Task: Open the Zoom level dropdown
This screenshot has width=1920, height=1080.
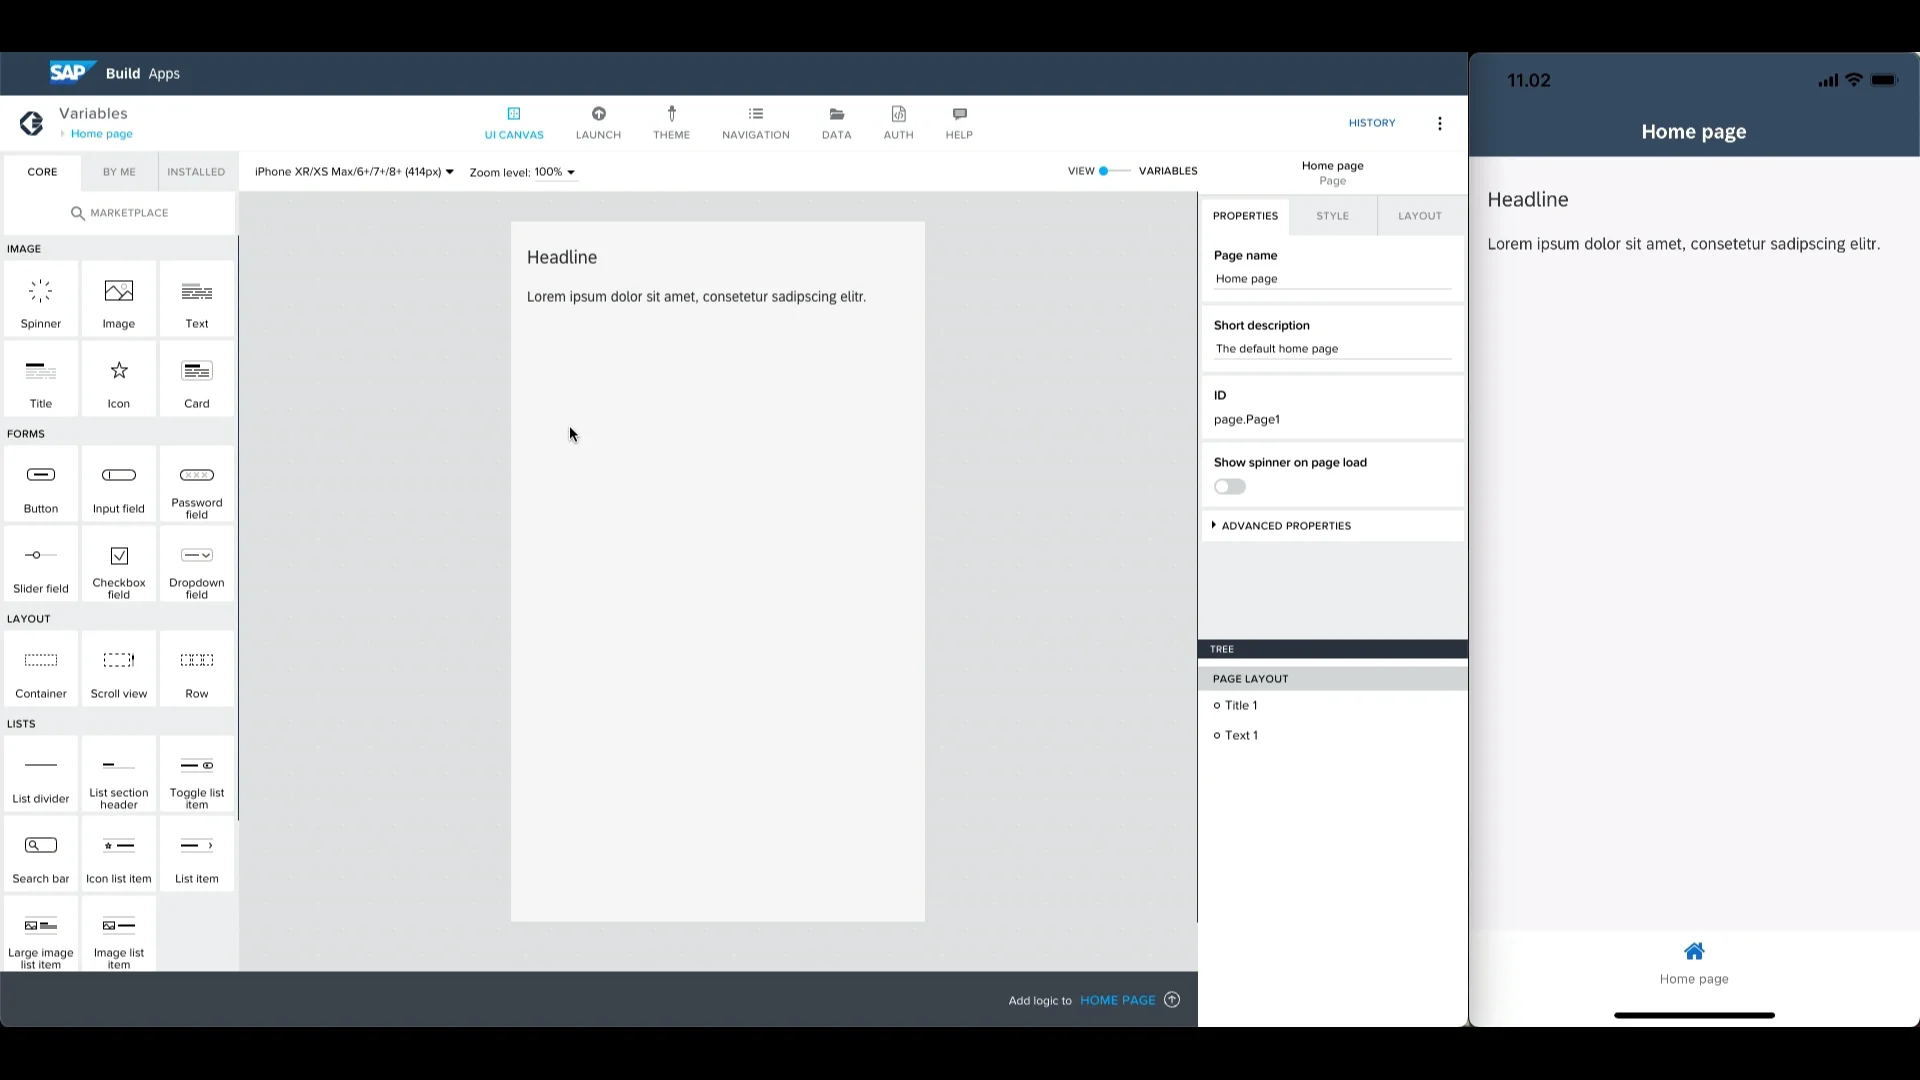Action: point(521,171)
